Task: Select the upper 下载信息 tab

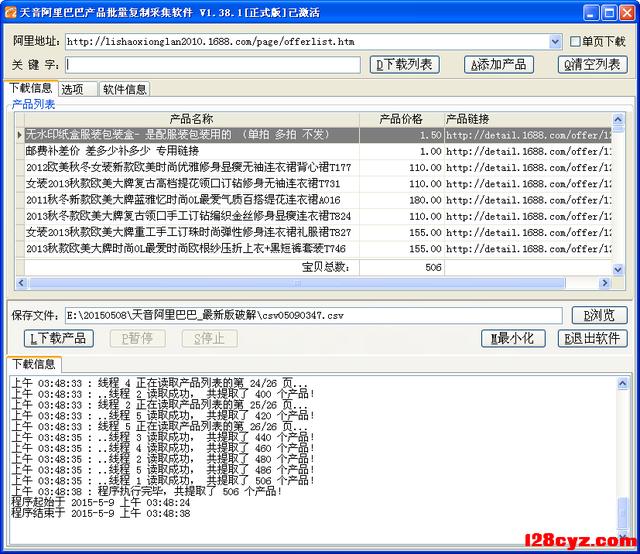Action: click(x=31, y=88)
